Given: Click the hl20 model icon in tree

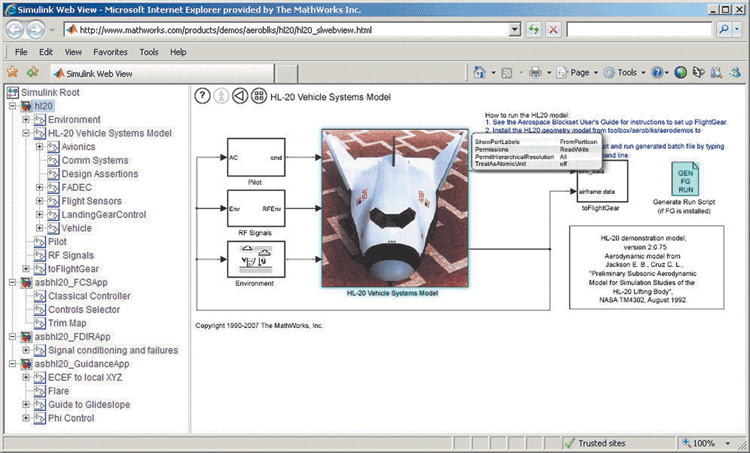Looking at the screenshot, I should 26,106.
